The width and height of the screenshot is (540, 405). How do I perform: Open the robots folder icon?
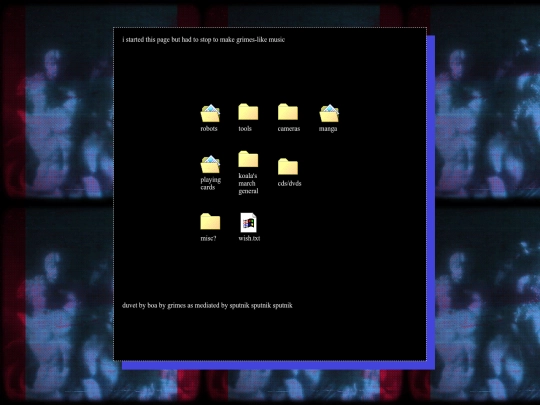[210, 113]
